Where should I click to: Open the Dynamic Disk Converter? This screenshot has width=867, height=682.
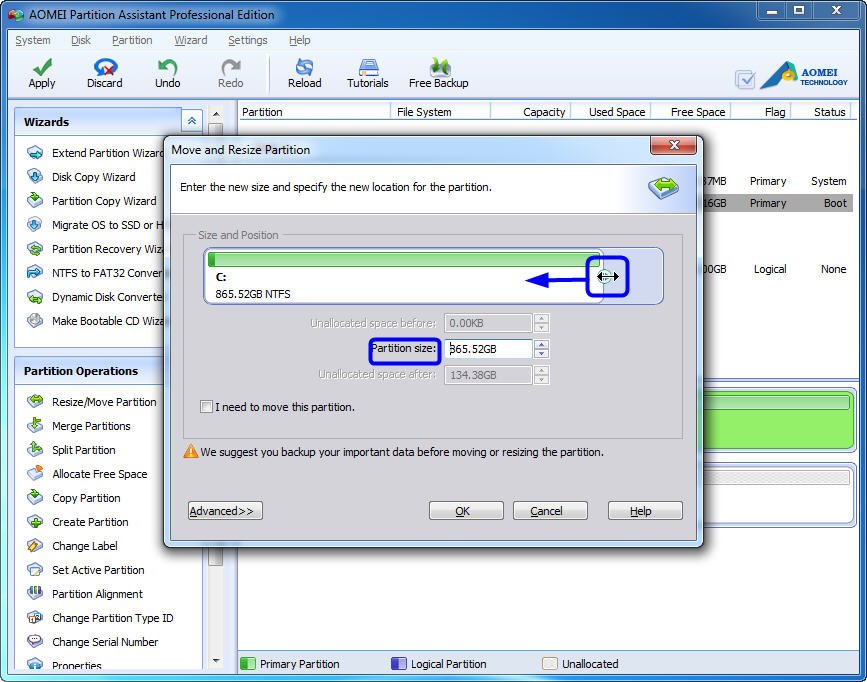(x=95, y=297)
